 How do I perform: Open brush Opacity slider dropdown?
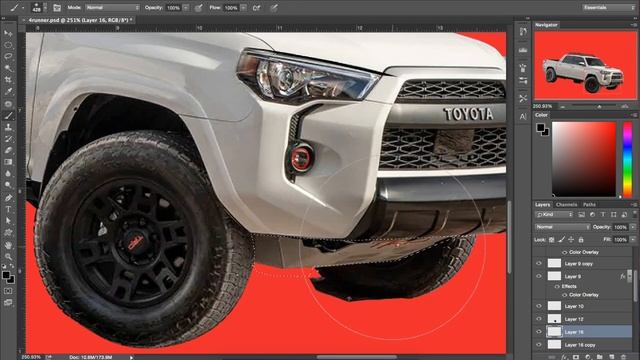(x=186, y=8)
